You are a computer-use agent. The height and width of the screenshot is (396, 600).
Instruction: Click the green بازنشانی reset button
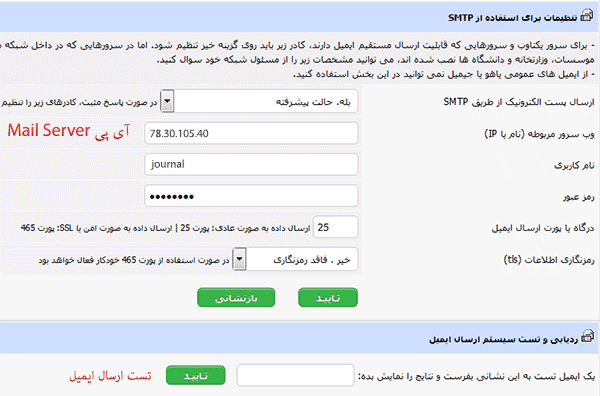pyautogui.click(x=236, y=298)
